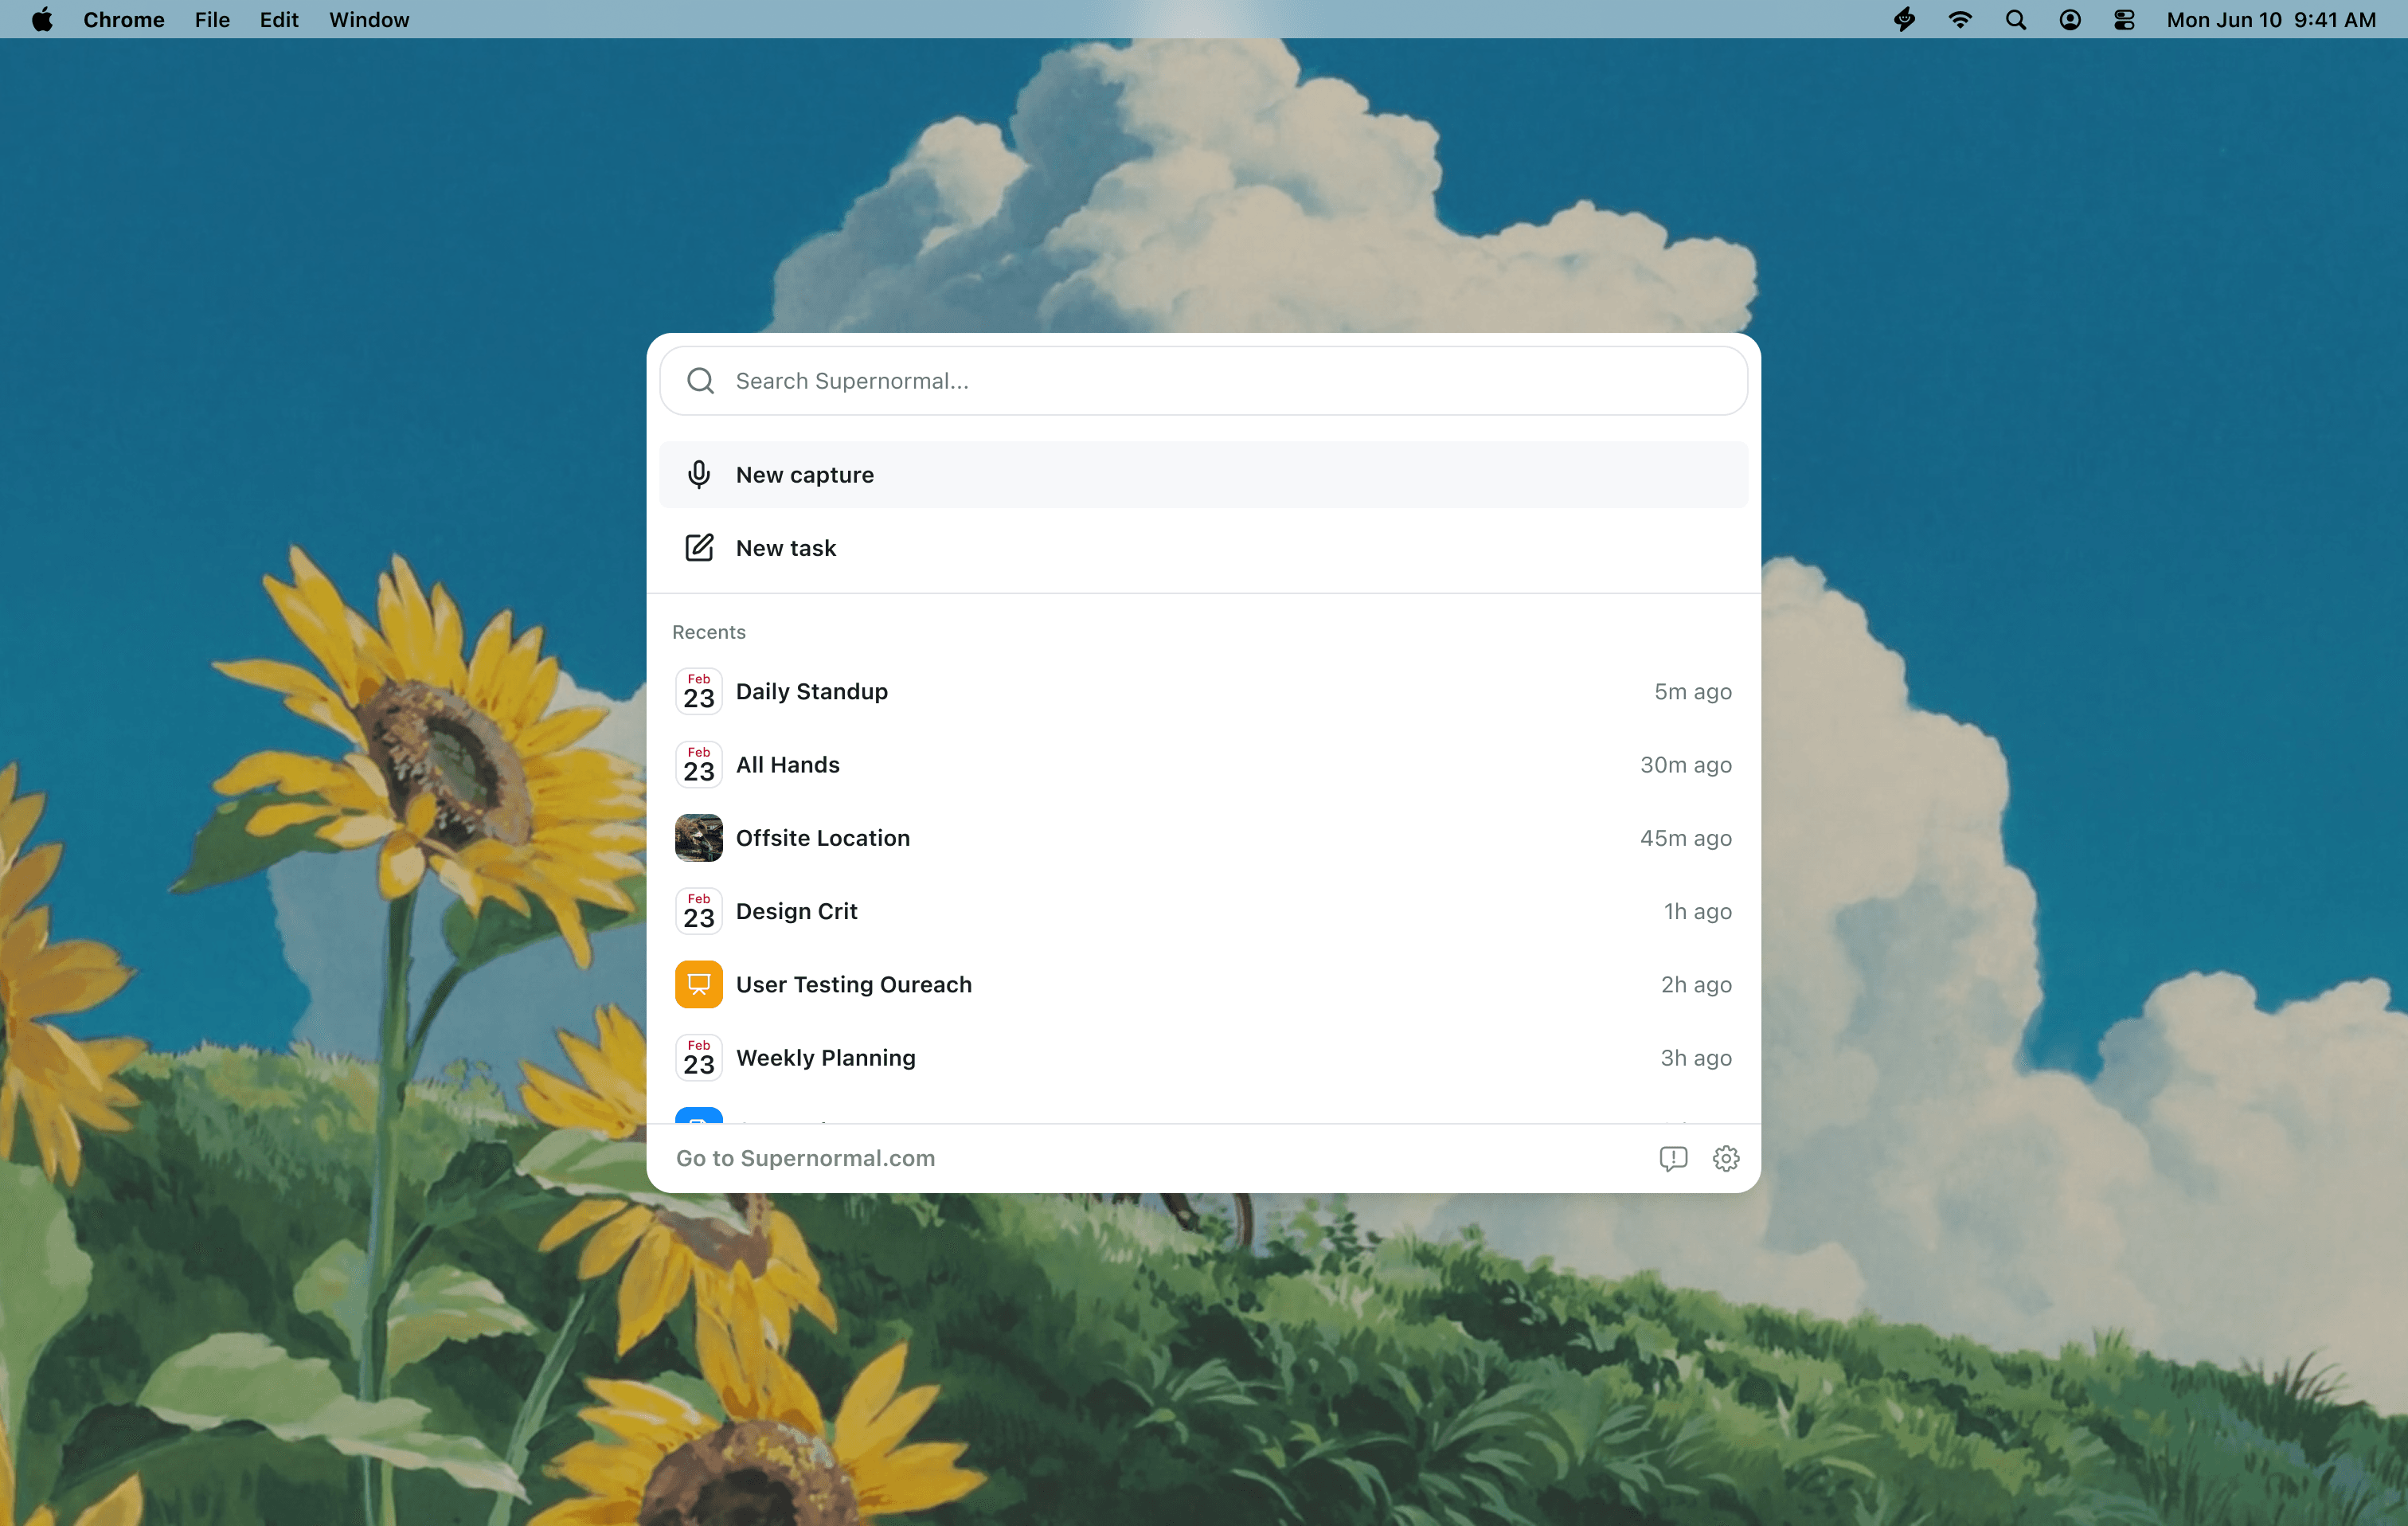The image size is (2408, 1526).
Task: Open the feedback speech bubble icon
Action: [1673, 1158]
